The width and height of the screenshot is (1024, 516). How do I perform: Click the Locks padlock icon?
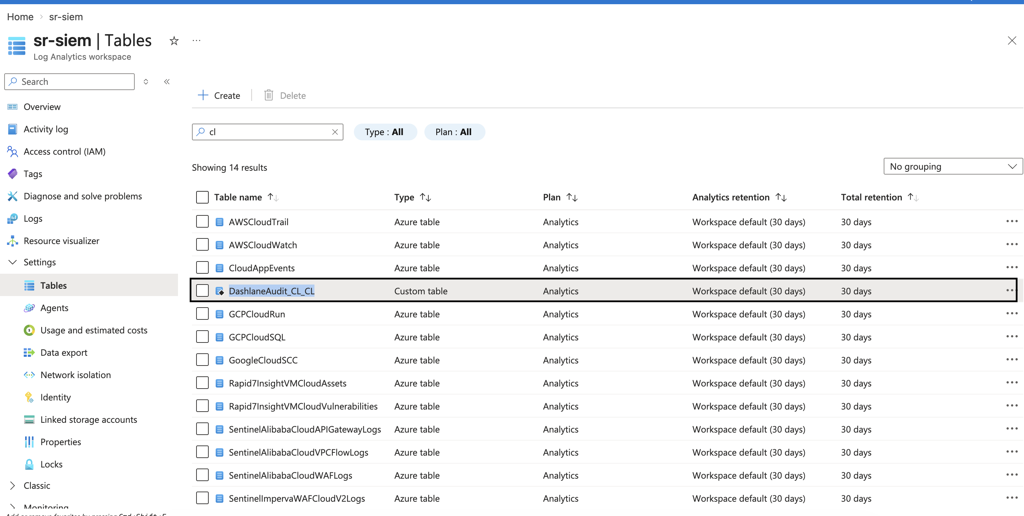[x=29, y=464]
